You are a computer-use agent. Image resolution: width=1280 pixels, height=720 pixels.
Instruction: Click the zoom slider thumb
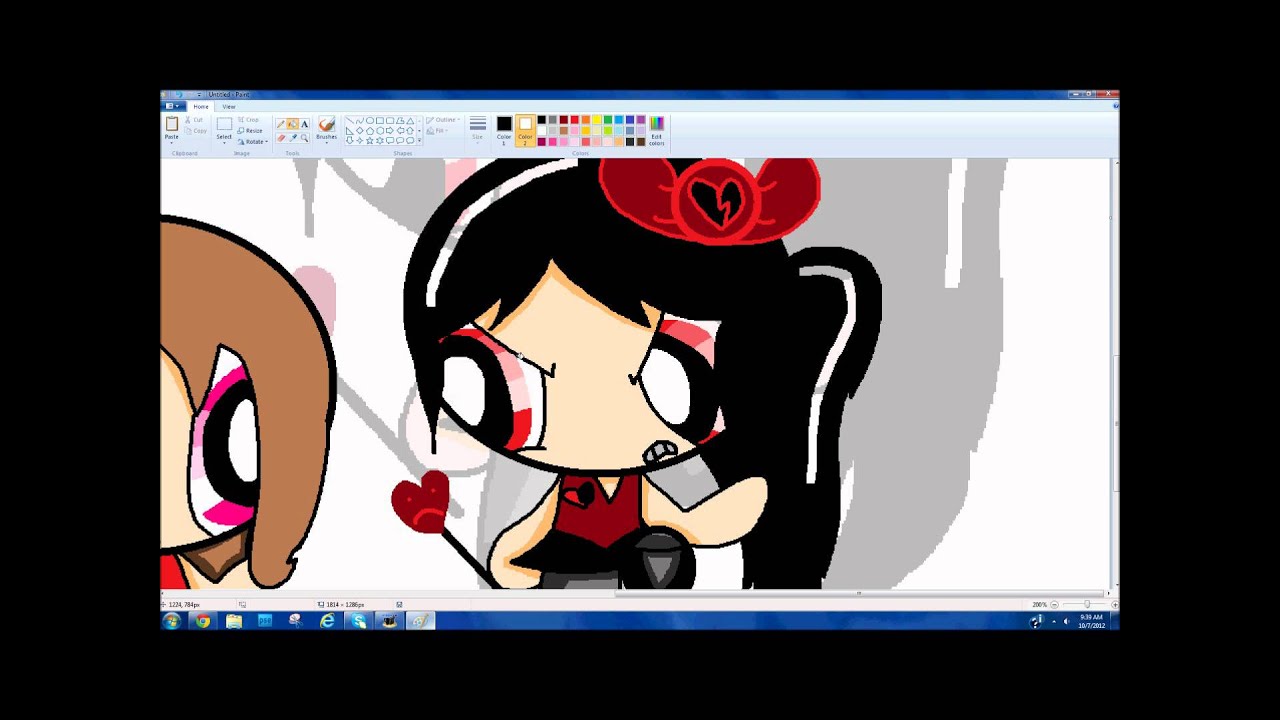pyautogui.click(x=1087, y=604)
